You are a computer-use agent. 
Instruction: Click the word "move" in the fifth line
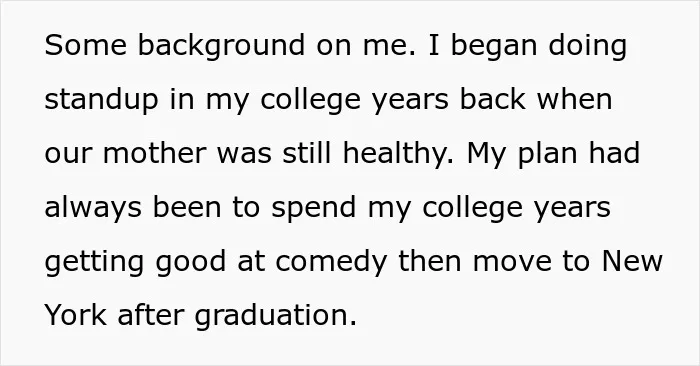pyautogui.click(x=512, y=263)
